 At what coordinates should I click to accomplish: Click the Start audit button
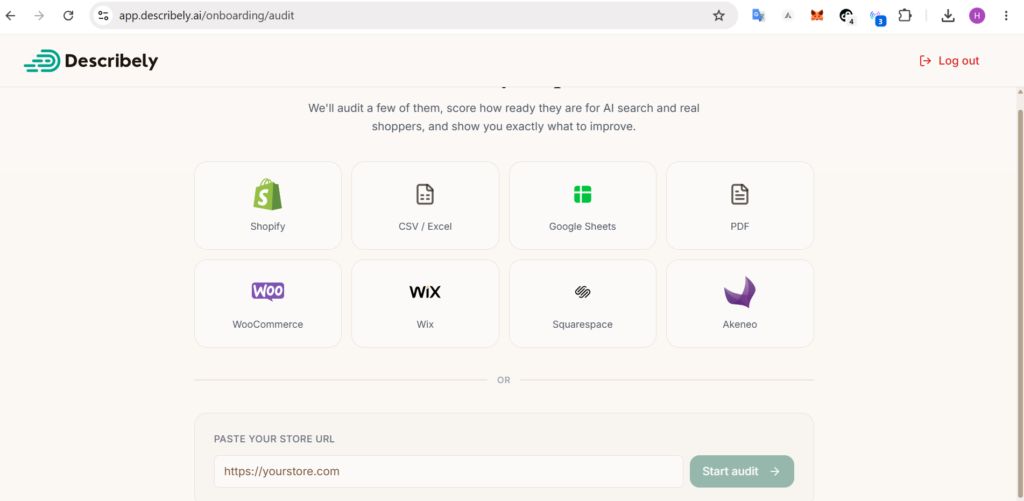pos(742,472)
